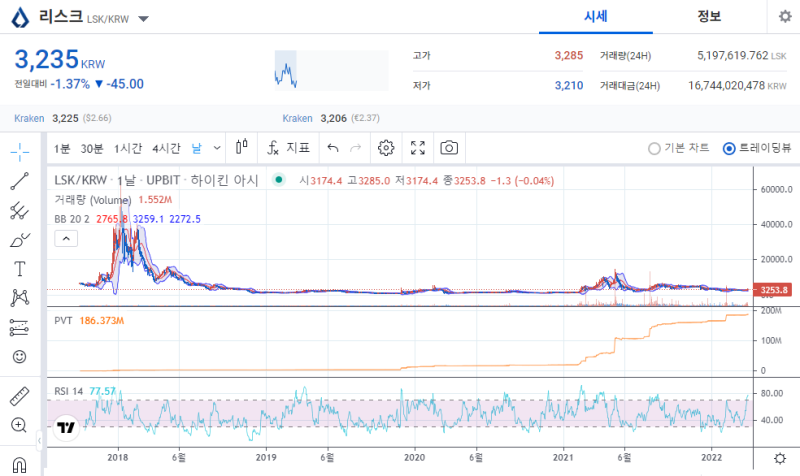The height and width of the screenshot is (476, 800).
Task: Select the crosshair cursor tool
Action: [19, 152]
